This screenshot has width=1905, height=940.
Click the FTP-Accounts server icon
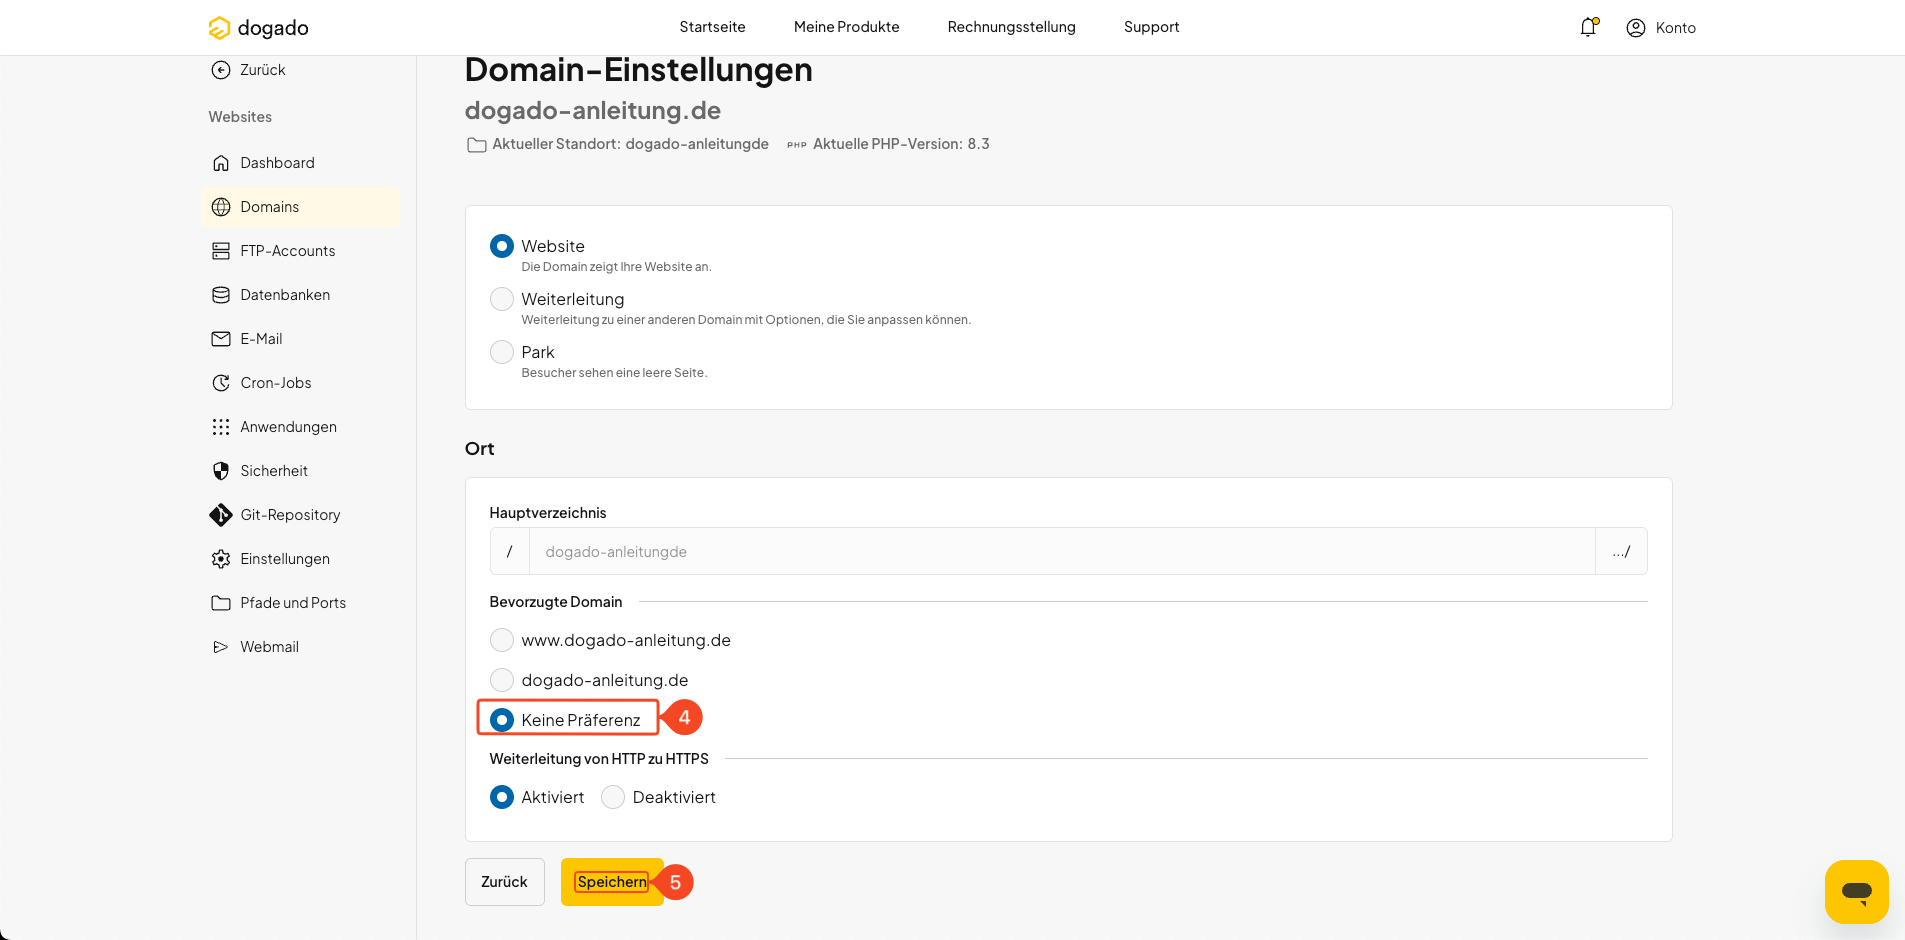pyautogui.click(x=221, y=251)
